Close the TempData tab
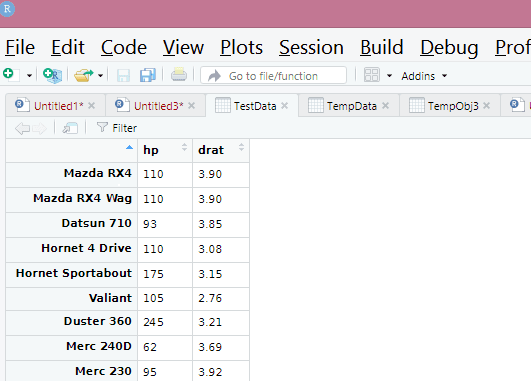 385,106
